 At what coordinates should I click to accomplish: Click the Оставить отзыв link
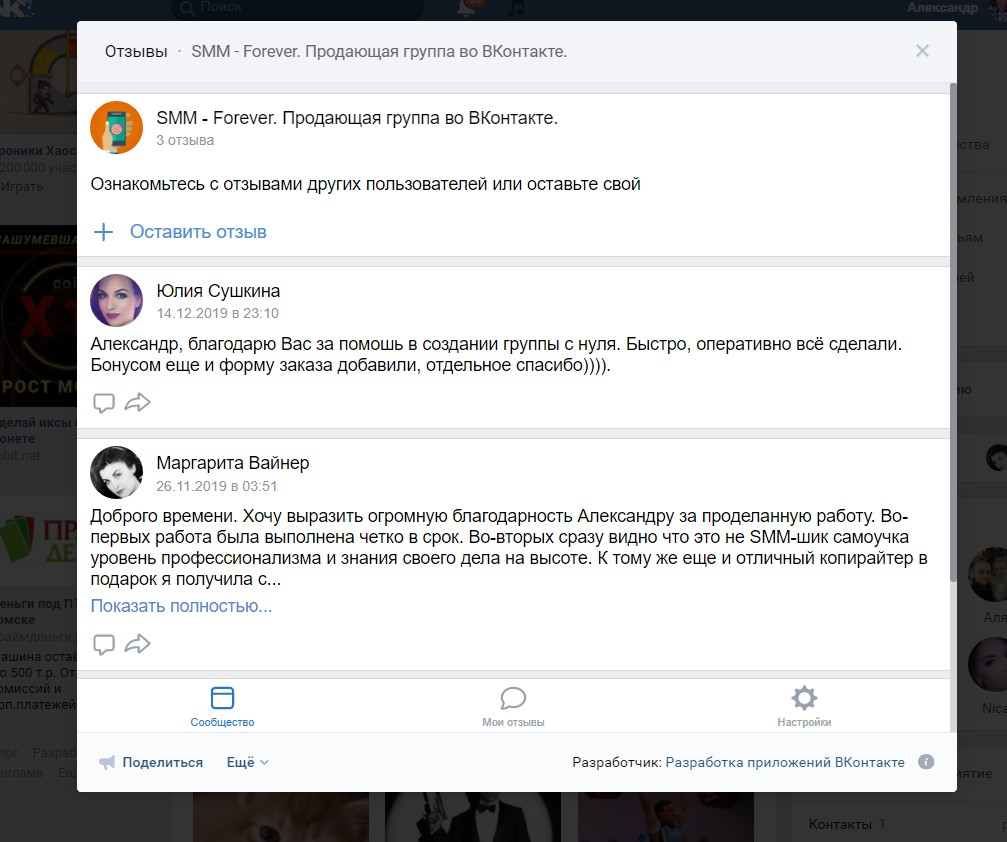[198, 232]
